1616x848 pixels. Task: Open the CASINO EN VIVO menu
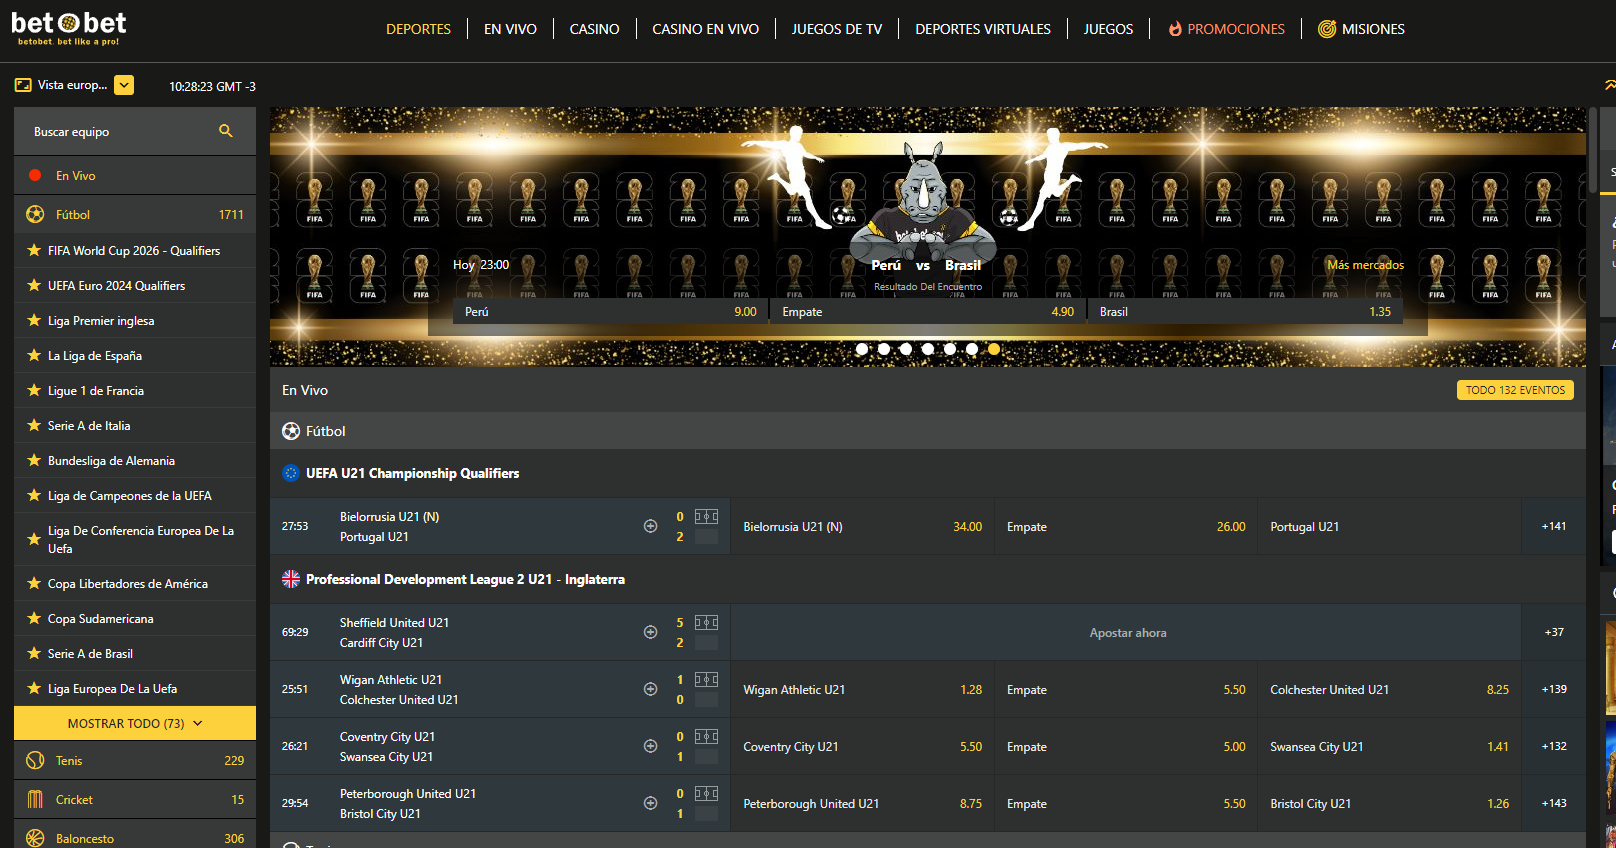pos(705,29)
